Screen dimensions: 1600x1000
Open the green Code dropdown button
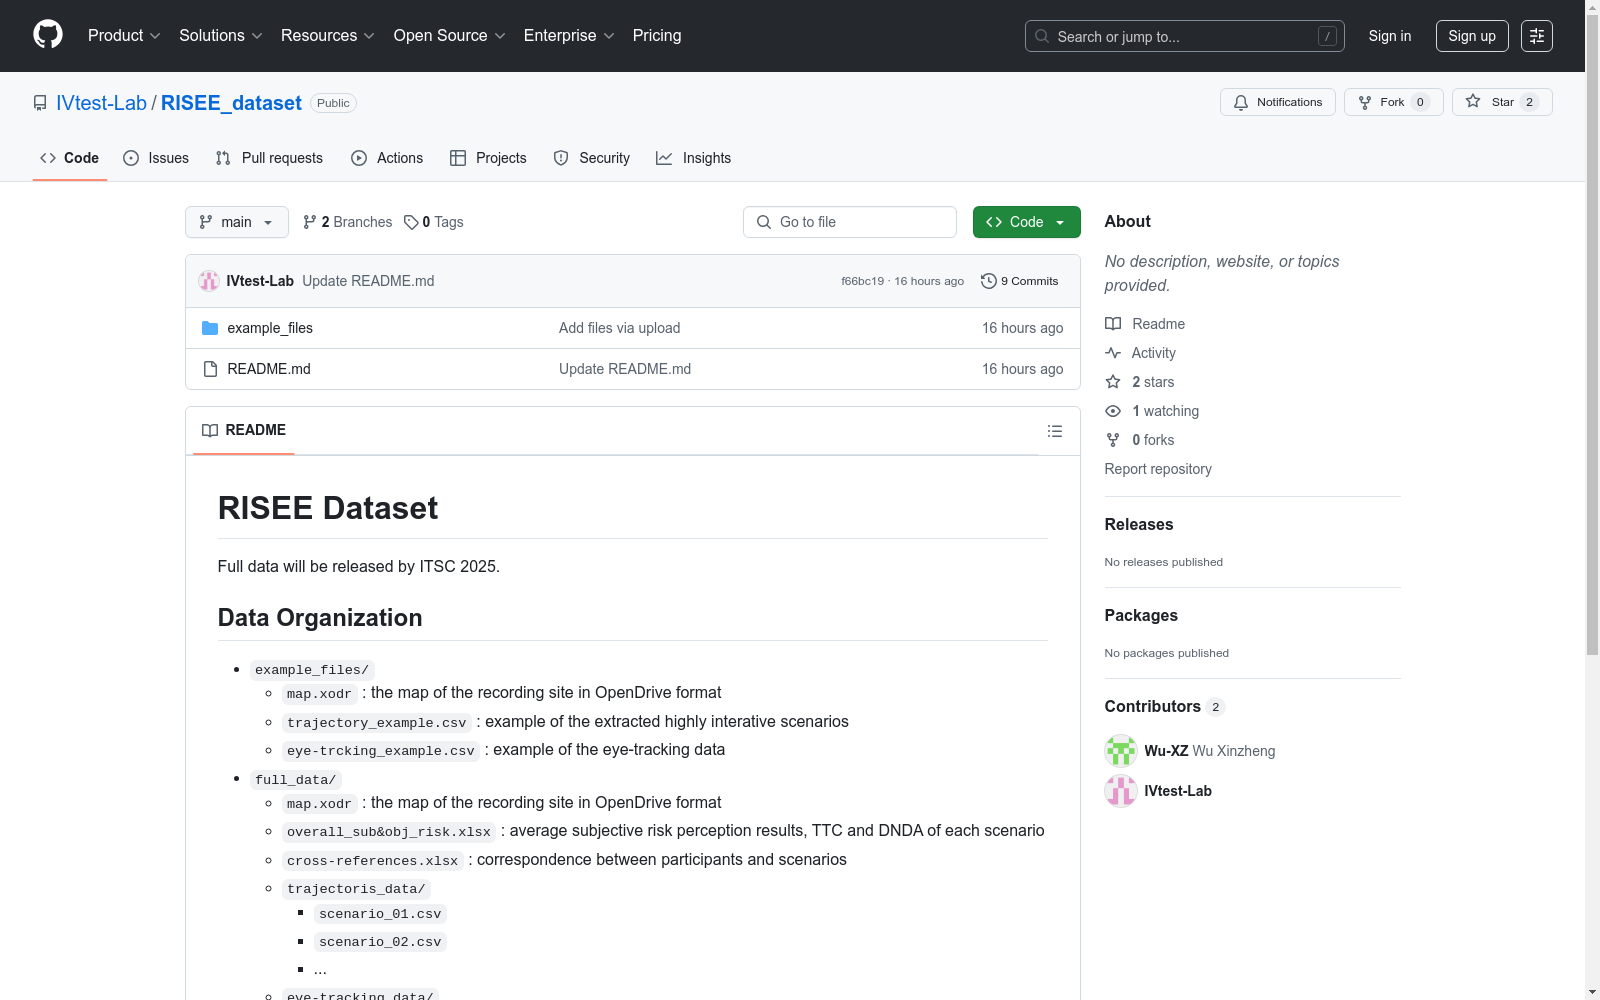click(1027, 222)
